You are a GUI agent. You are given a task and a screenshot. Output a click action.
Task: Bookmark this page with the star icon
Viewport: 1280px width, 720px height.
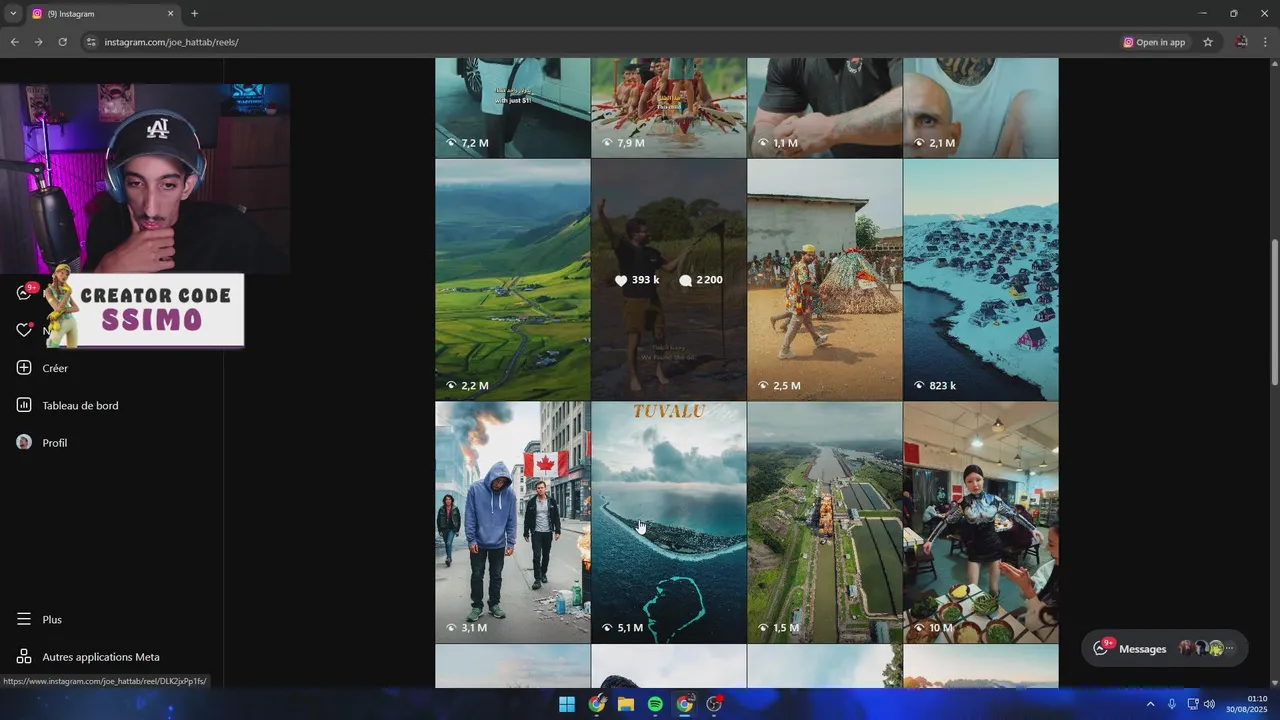1208,42
